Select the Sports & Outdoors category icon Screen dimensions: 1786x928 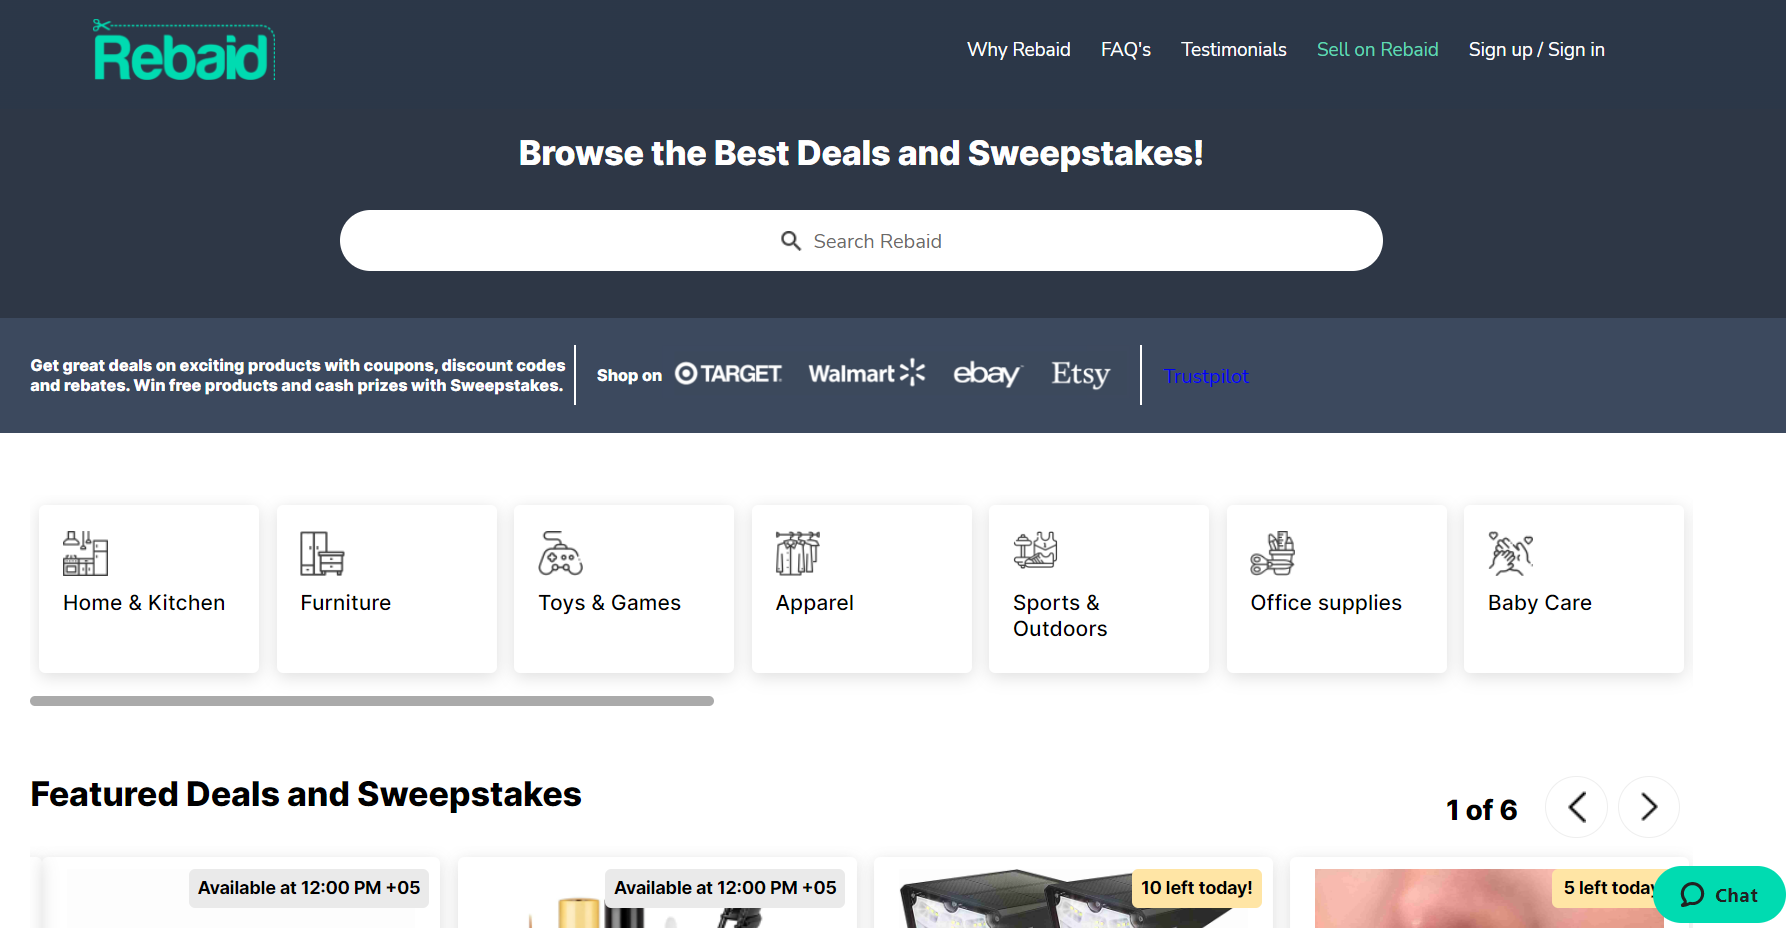(1035, 551)
